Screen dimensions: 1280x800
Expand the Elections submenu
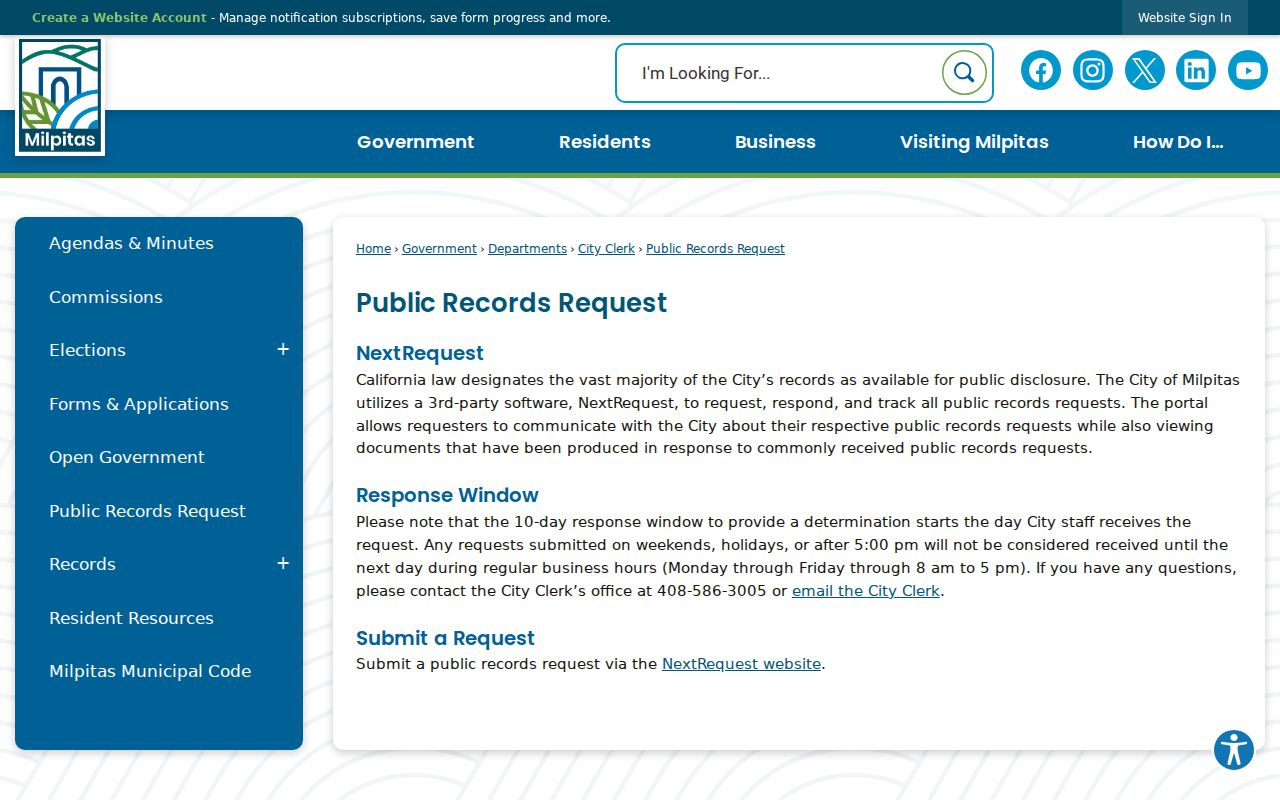(x=283, y=350)
